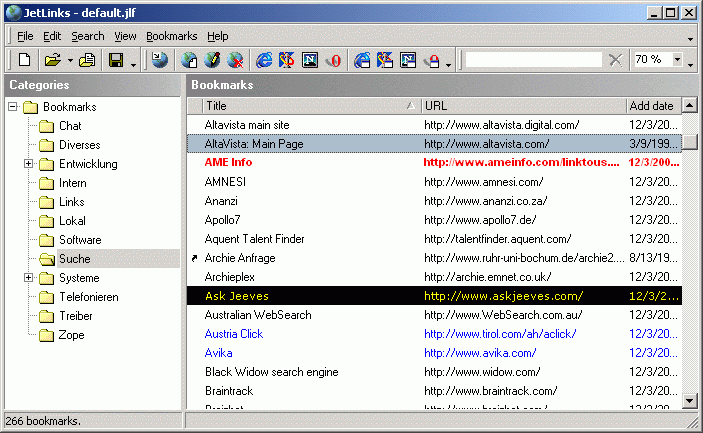Click shortcut arrow icon beside Archie Anfrage

click(x=194, y=258)
